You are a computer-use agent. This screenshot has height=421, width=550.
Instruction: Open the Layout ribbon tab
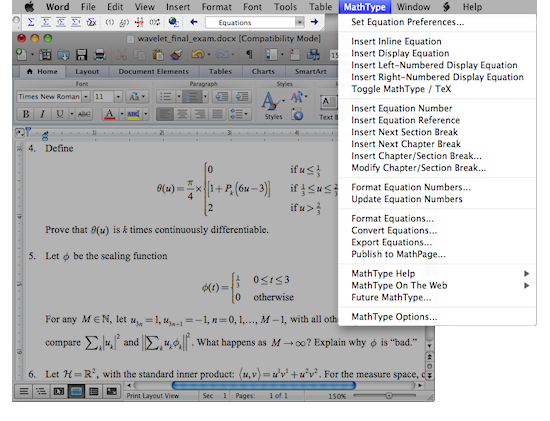coord(87,72)
